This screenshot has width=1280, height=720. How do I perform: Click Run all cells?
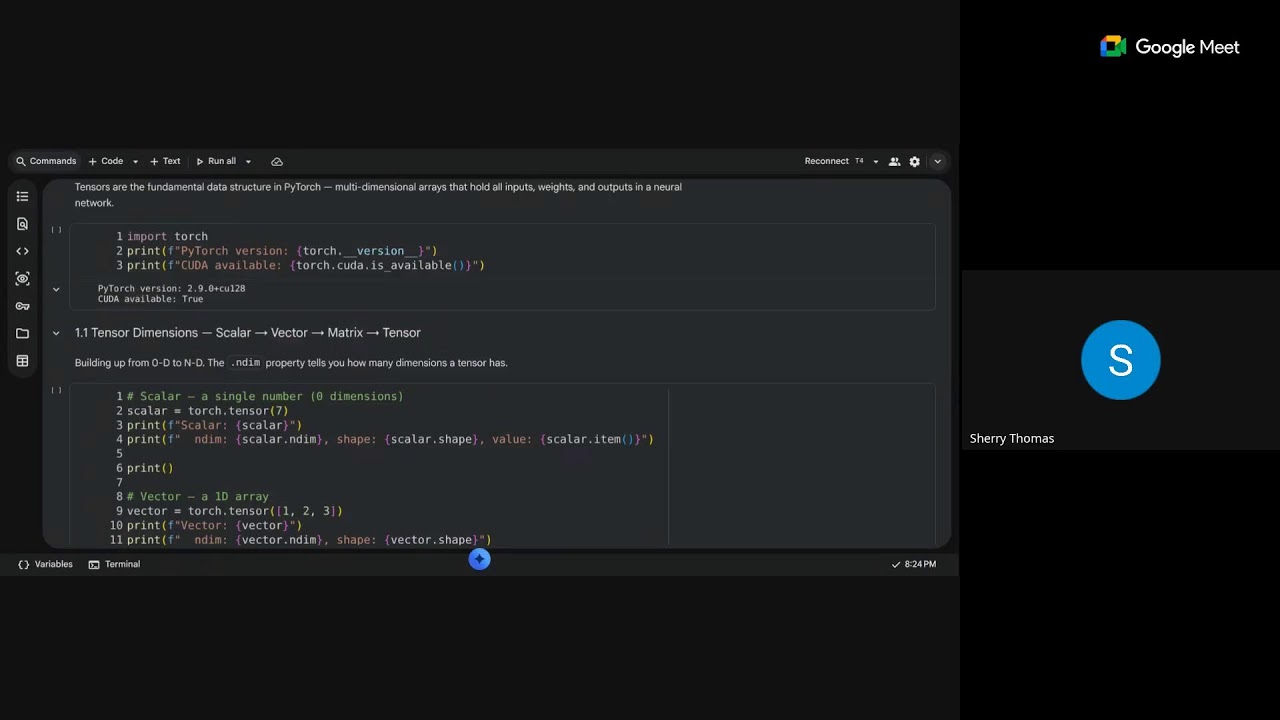pos(216,161)
